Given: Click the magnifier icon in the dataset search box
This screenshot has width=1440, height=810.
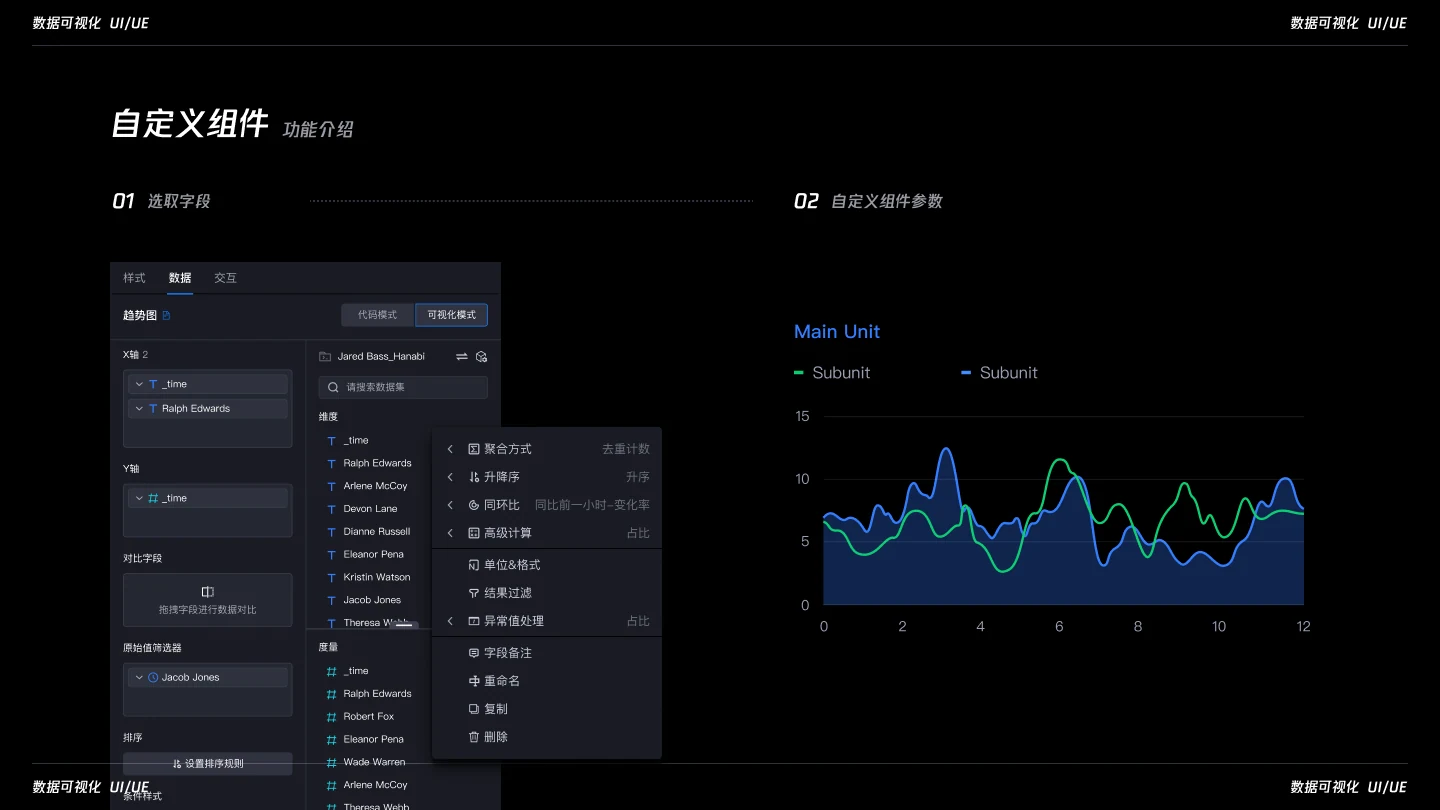Looking at the screenshot, I should pos(333,387).
